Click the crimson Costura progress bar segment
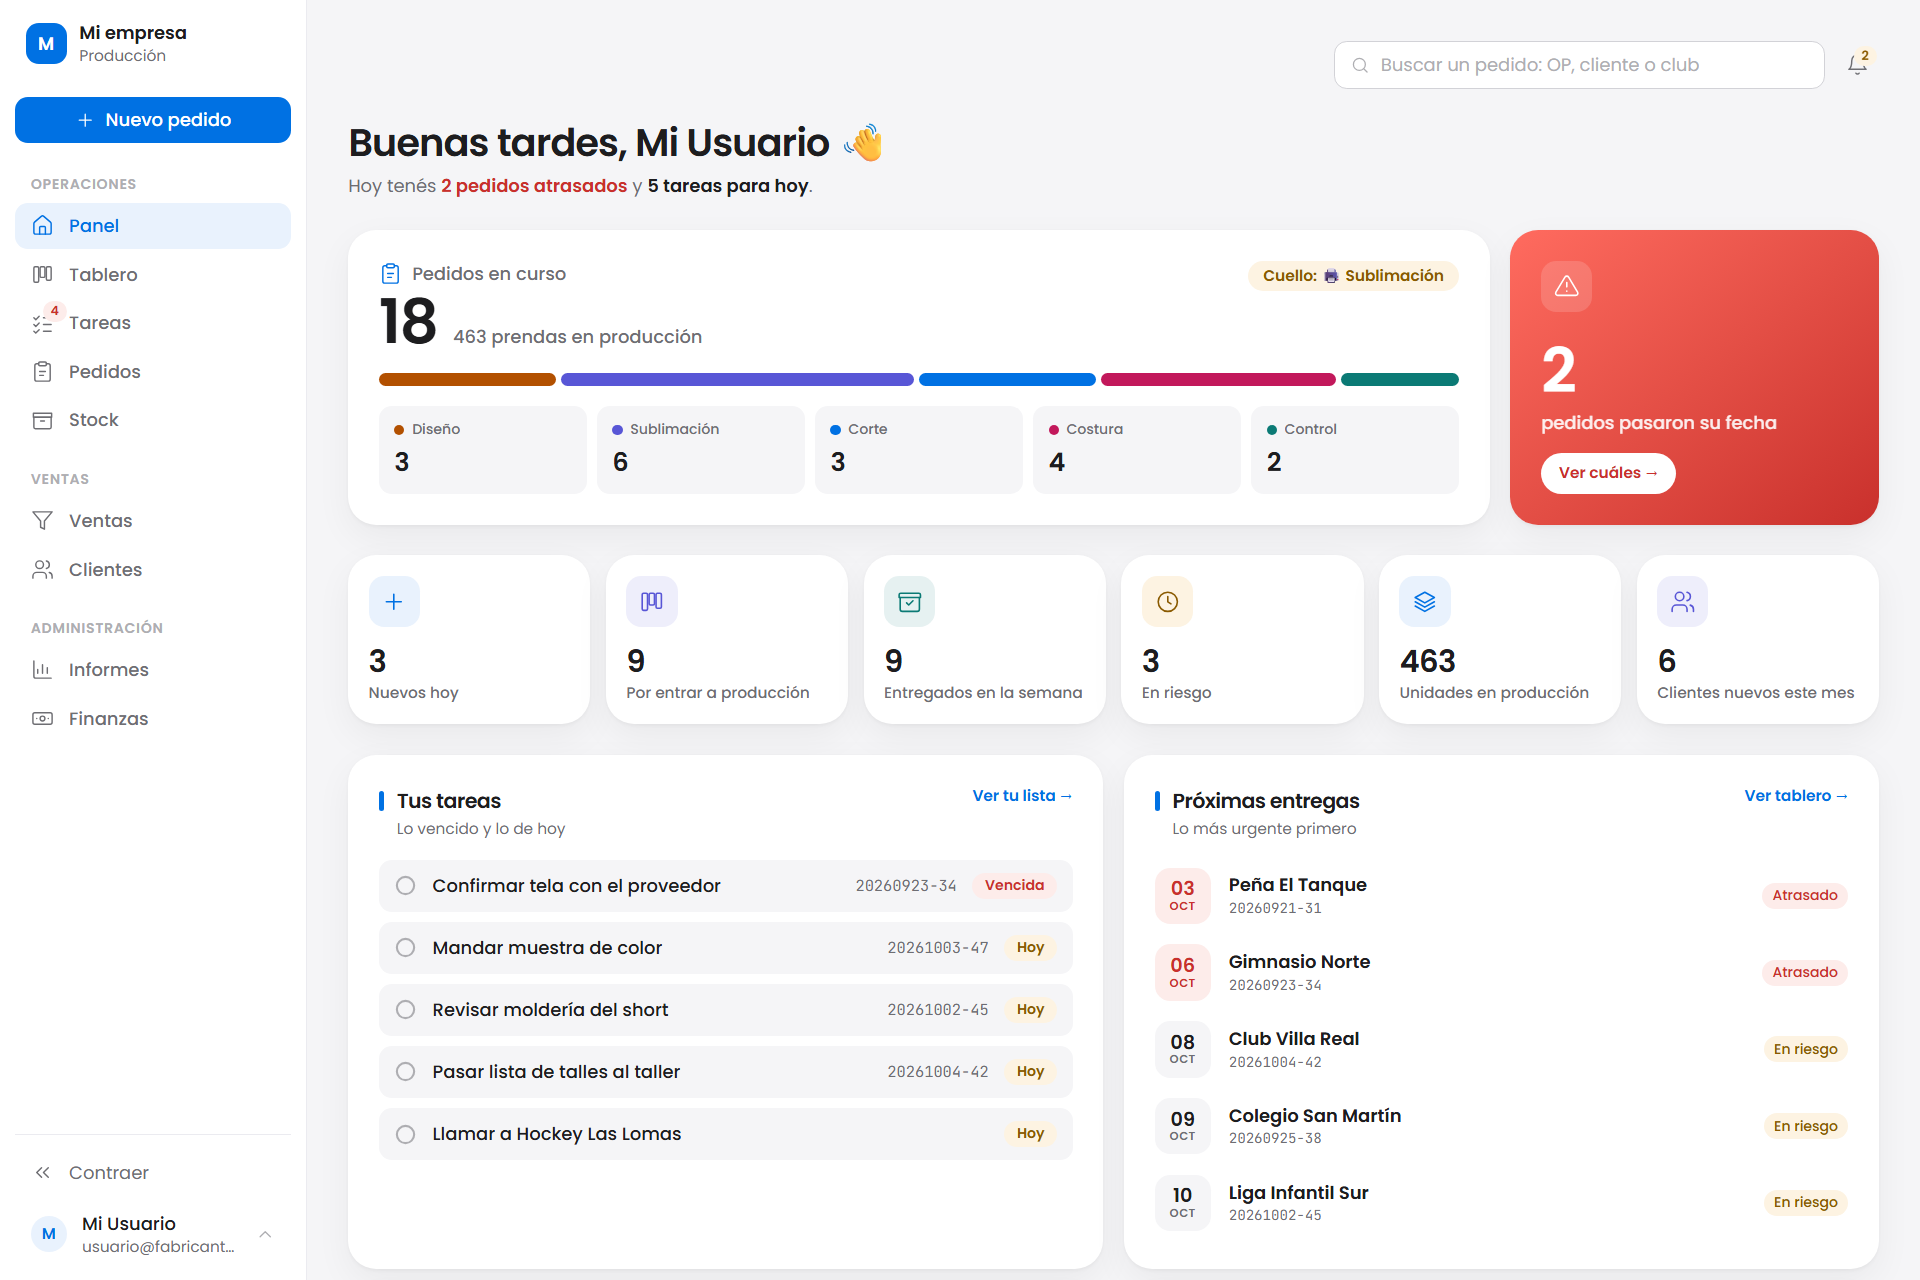Screen dimensions: 1920x1280 tap(1218, 380)
